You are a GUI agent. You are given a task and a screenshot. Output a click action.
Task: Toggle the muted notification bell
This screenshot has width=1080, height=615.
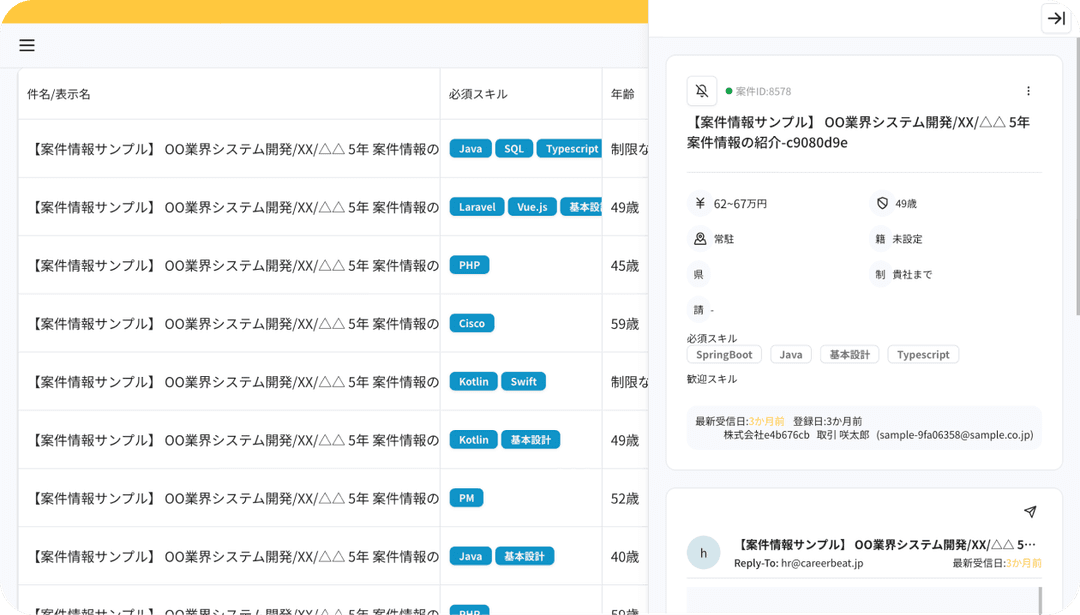click(x=702, y=91)
